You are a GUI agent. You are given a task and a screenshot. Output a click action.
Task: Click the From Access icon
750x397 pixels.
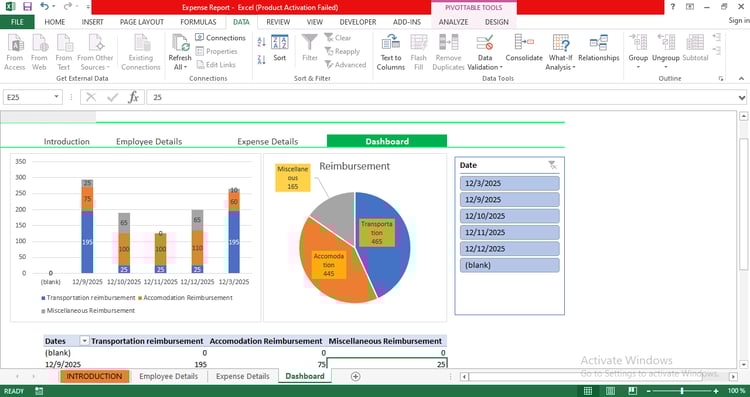(x=15, y=52)
